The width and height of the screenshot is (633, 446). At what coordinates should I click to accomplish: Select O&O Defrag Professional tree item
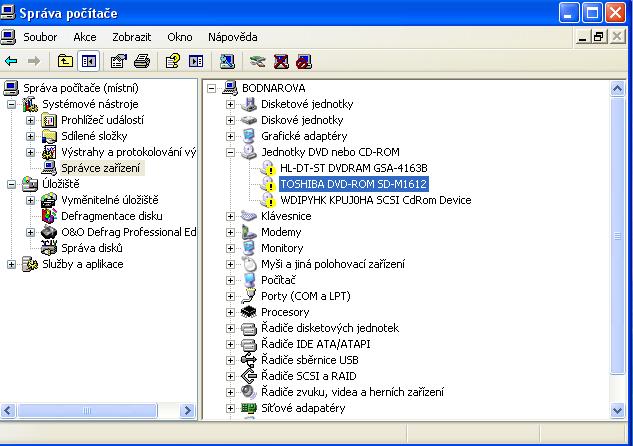point(128,232)
